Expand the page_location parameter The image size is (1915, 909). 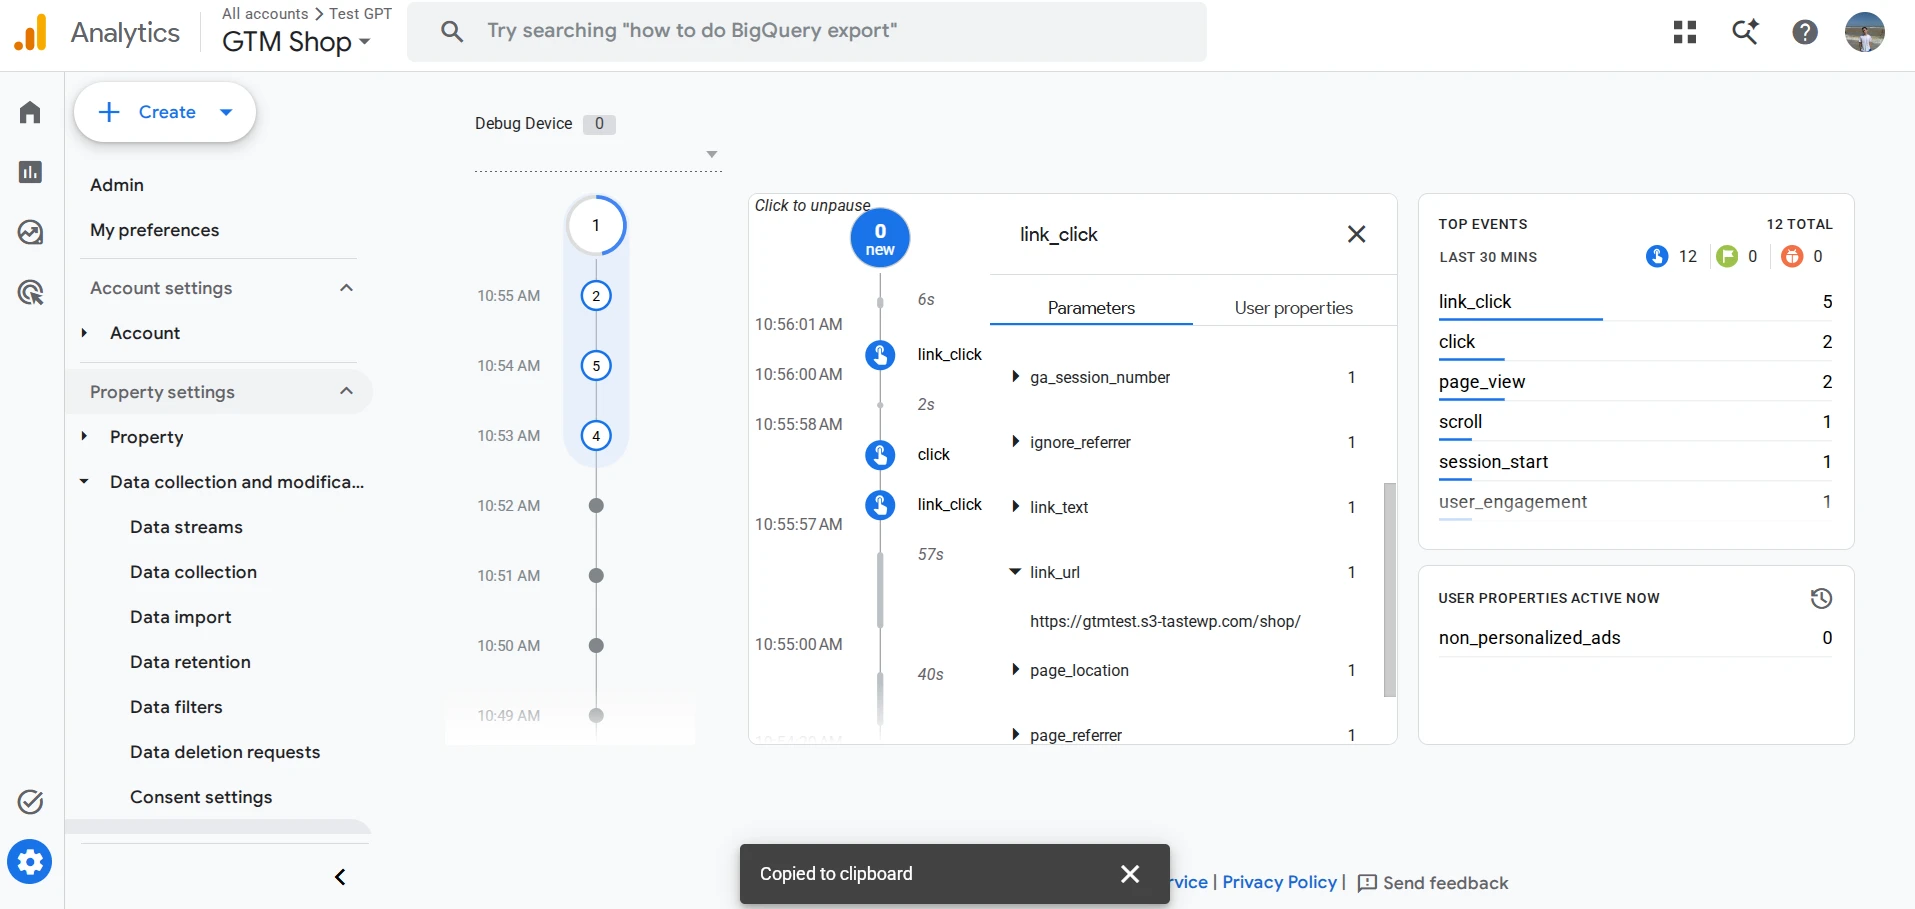(x=1015, y=670)
